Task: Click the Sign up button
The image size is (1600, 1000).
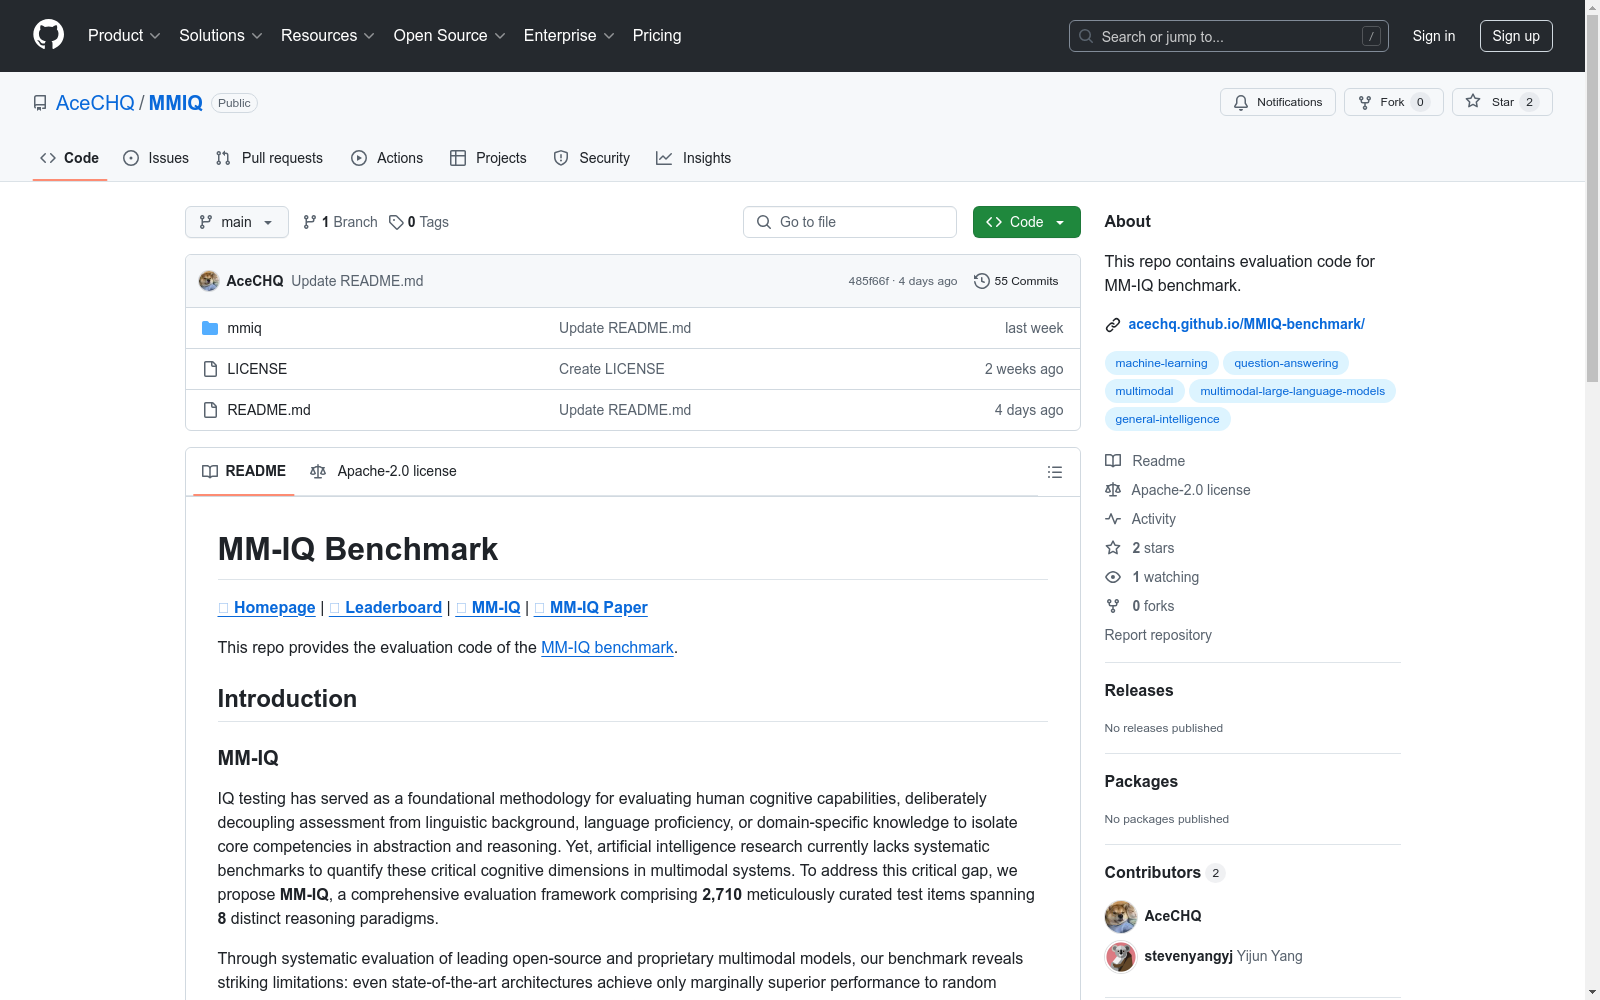Action: coord(1516,36)
